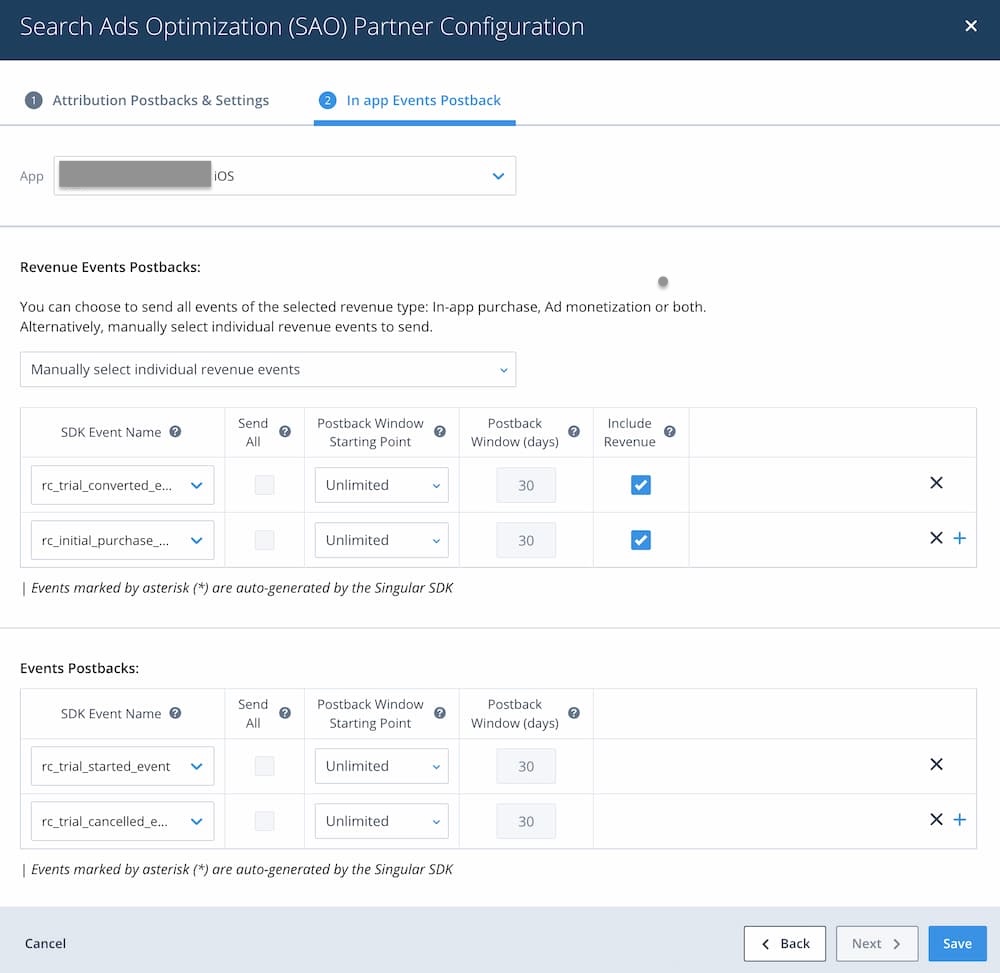Click Cancel to discard configuration

point(45,943)
